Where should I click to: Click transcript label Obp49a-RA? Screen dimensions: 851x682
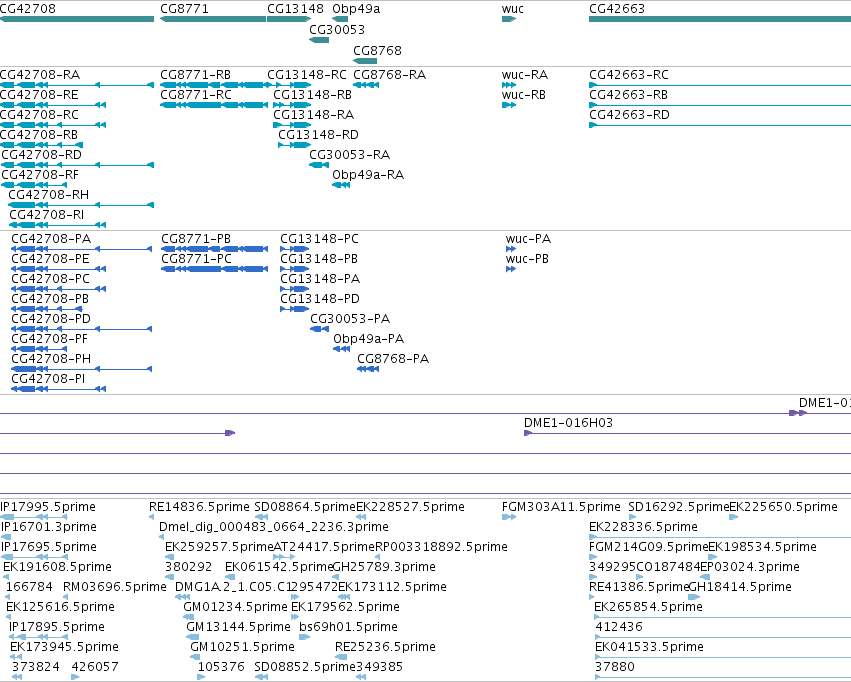(368, 175)
